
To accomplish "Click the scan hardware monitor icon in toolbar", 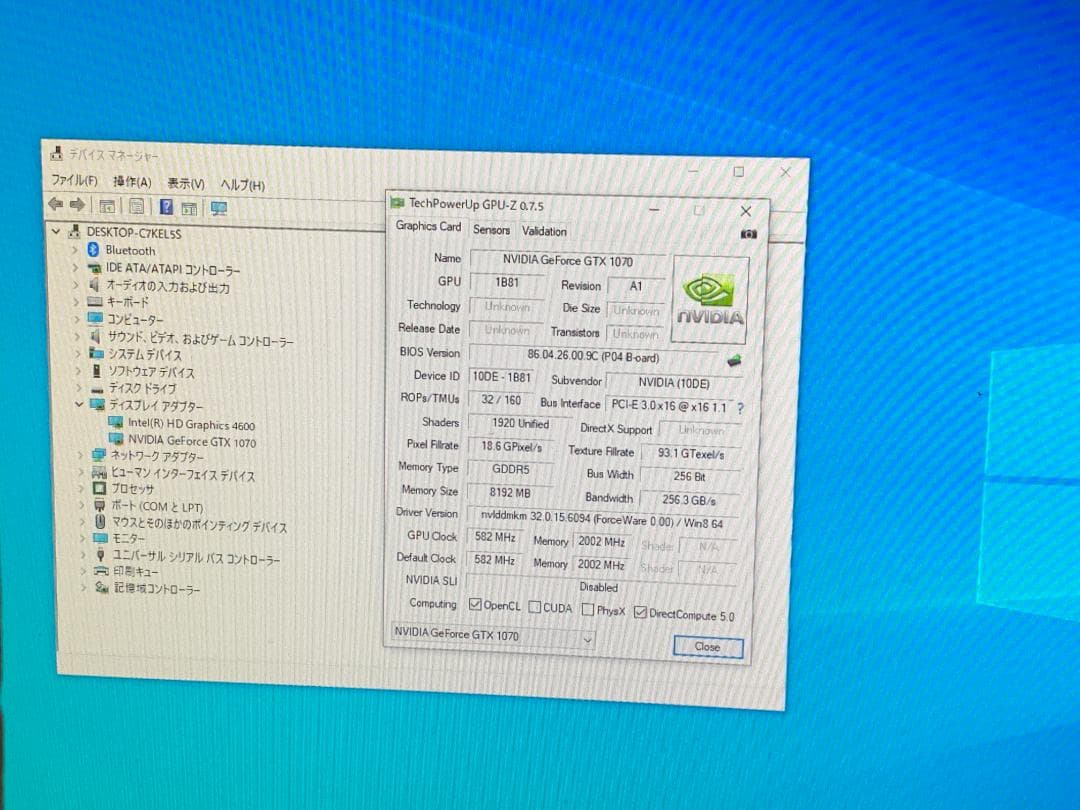I will [219, 208].
